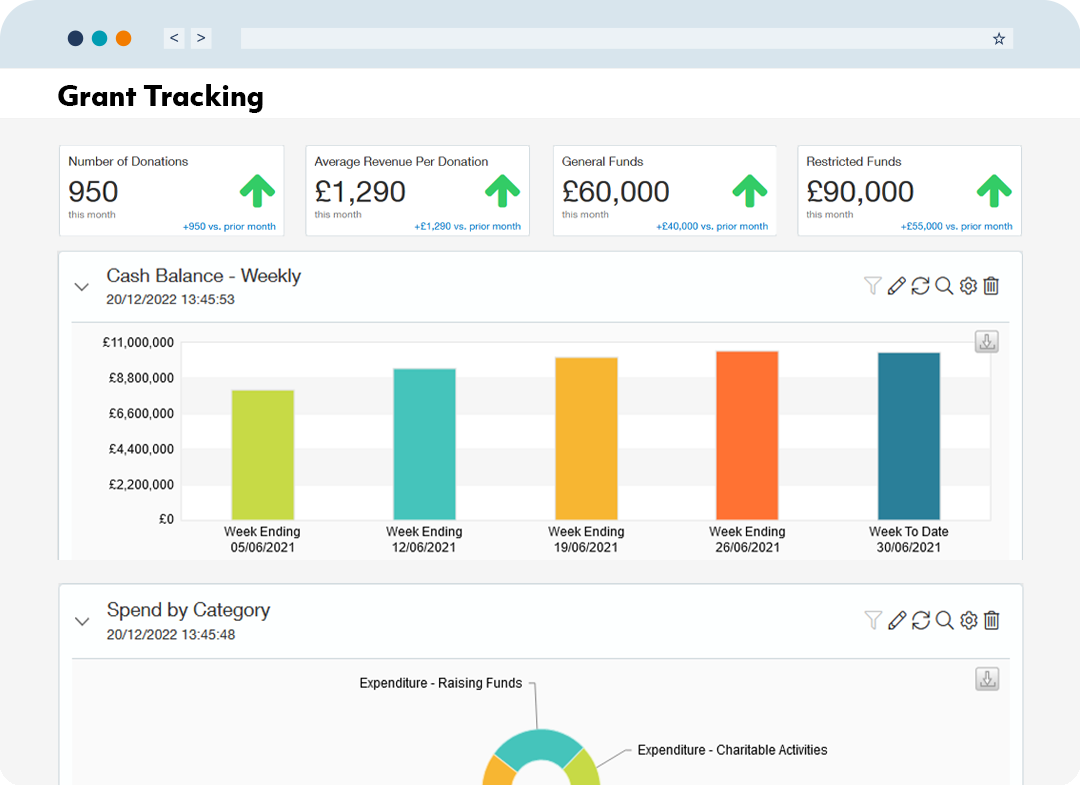Click the filter icon in Spend by Category

click(872, 620)
